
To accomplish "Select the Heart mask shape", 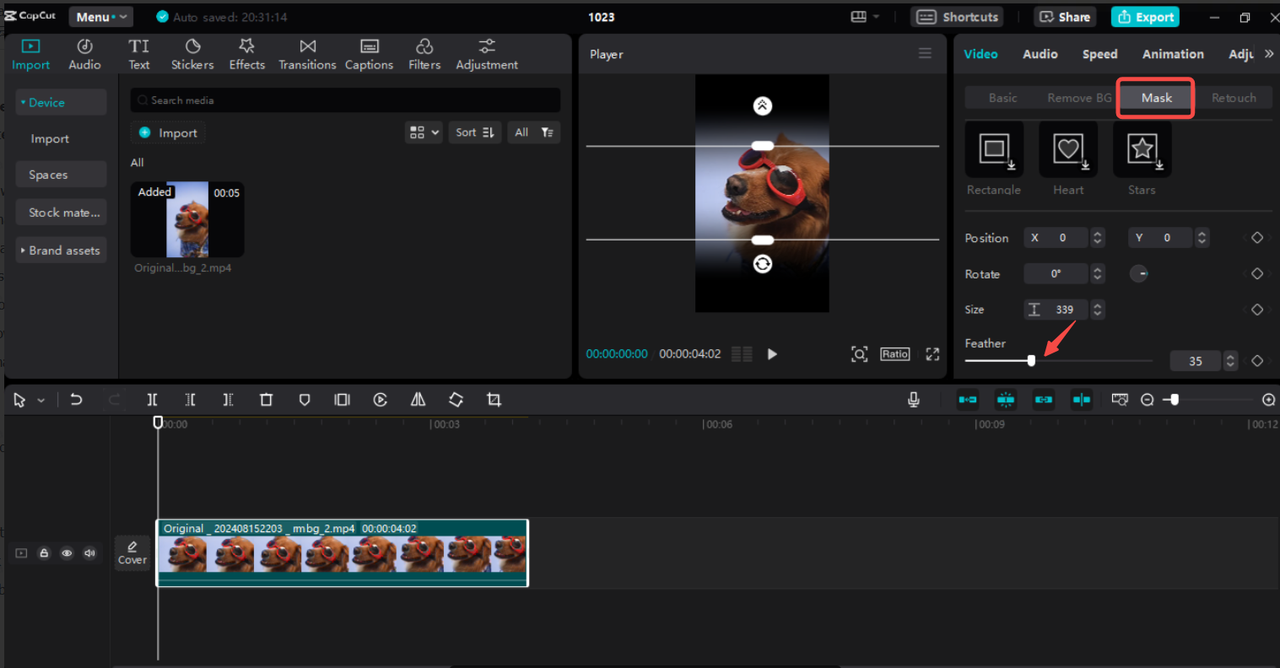I will click(x=1068, y=150).
